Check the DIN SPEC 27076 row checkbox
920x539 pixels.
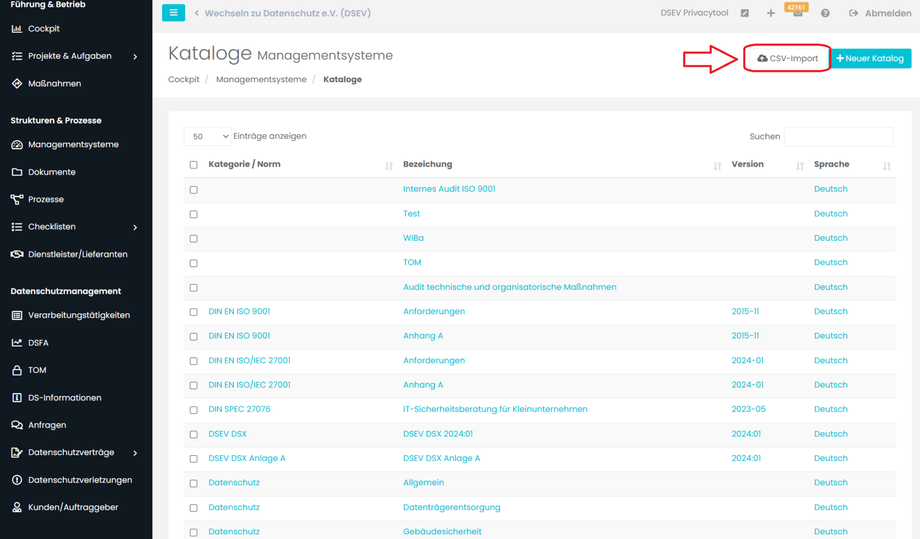tap(194, 410)
